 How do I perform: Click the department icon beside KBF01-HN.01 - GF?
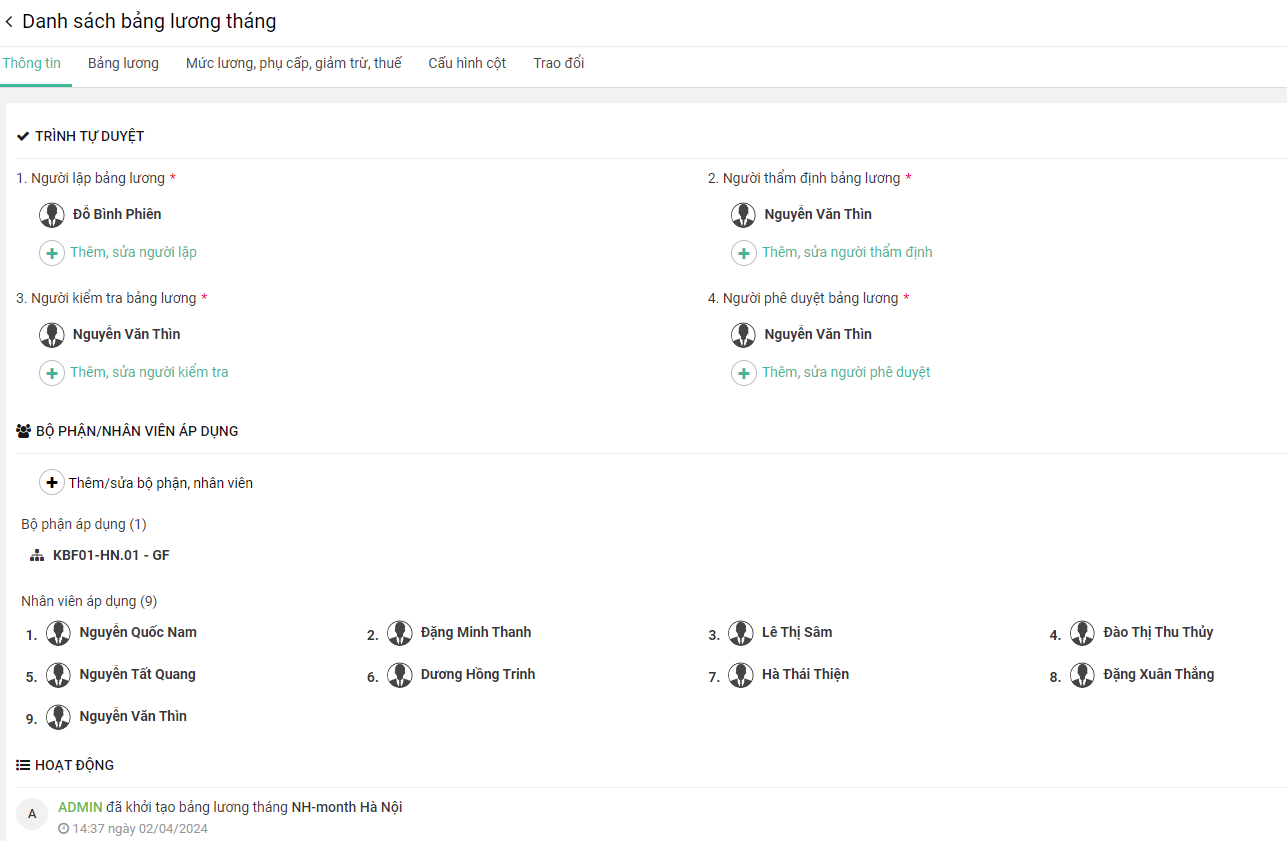(37, 555)
